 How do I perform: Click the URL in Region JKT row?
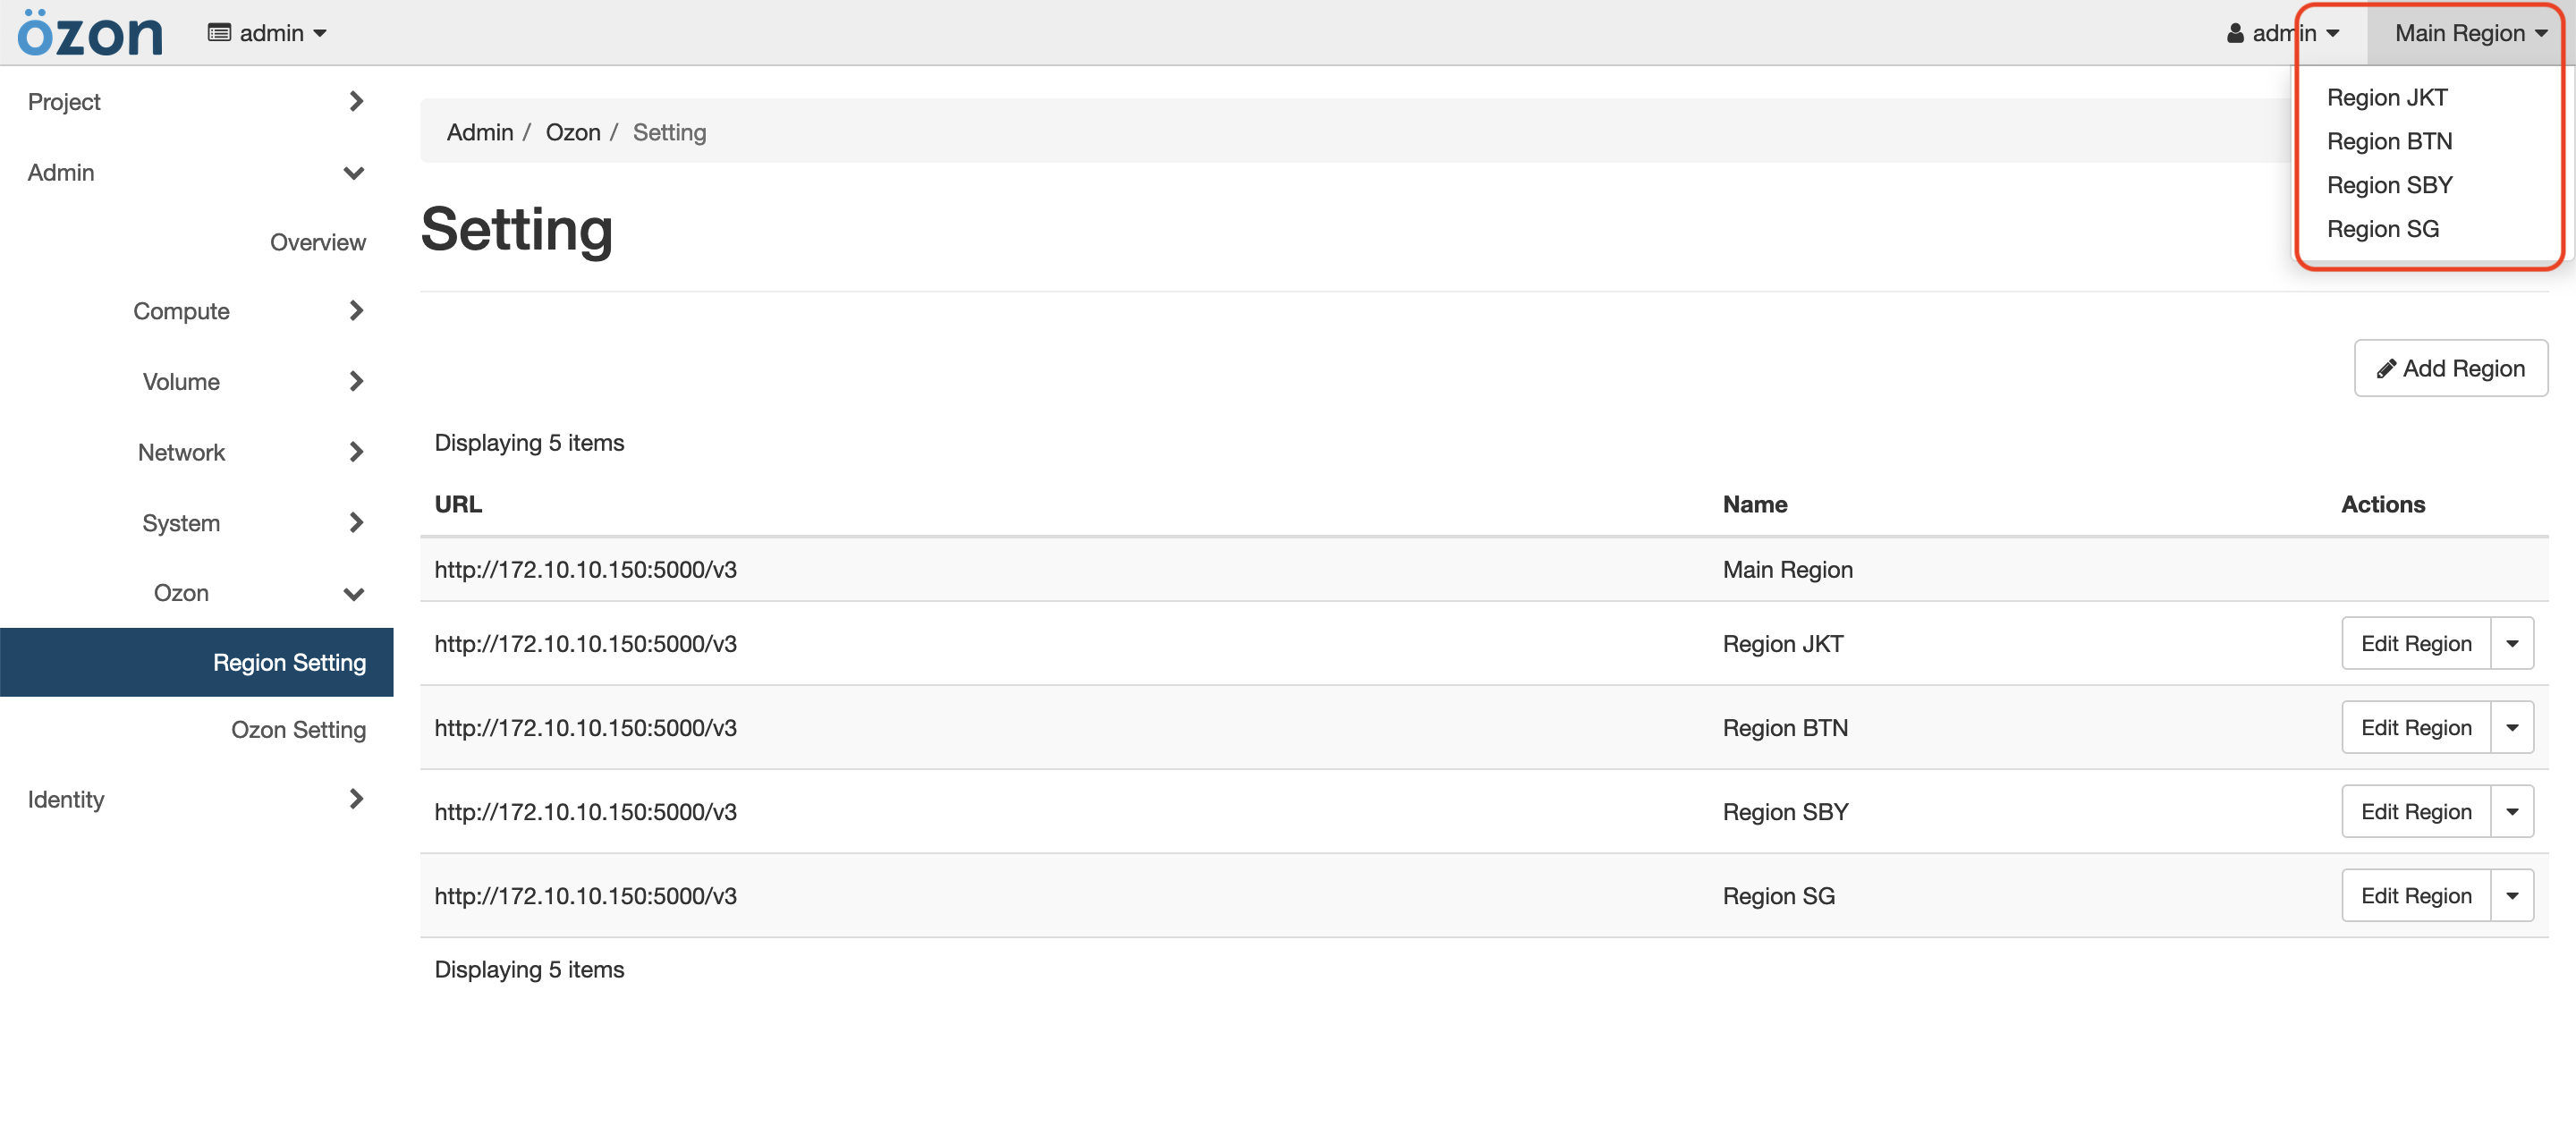(585, 643)
